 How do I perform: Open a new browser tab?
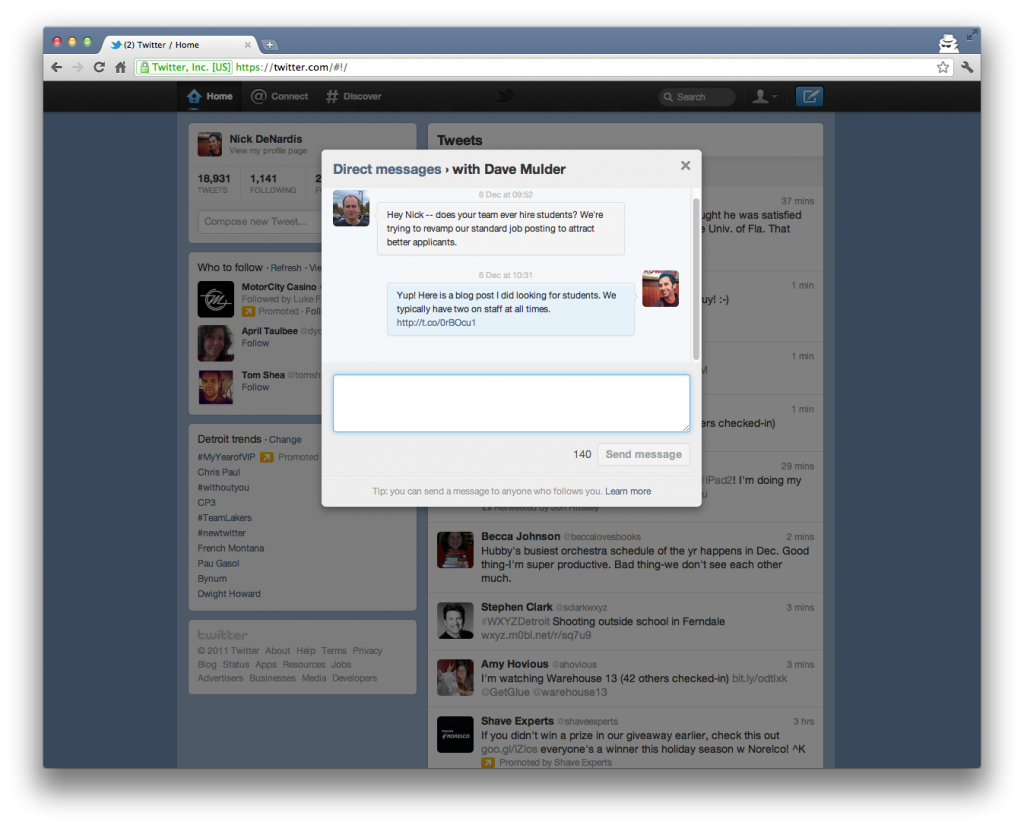tap(269, 45)
